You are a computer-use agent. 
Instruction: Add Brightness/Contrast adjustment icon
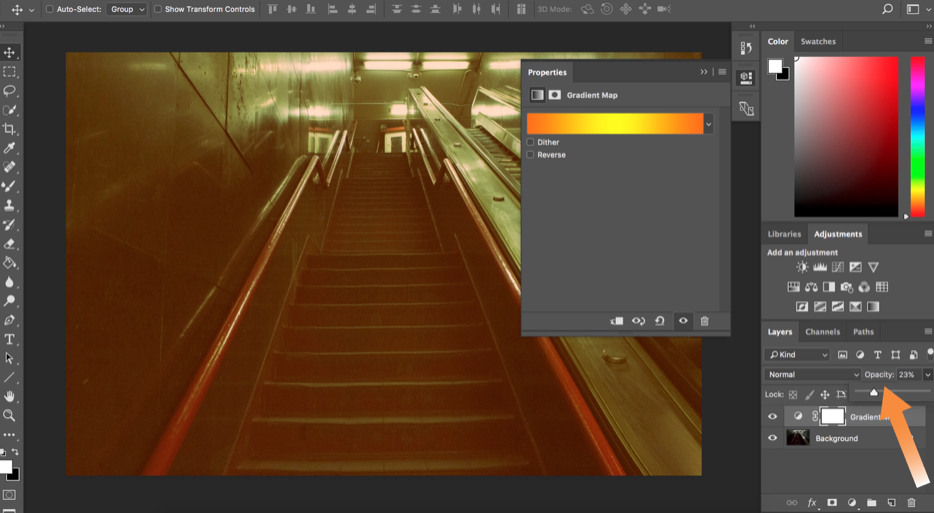point(802,267)
